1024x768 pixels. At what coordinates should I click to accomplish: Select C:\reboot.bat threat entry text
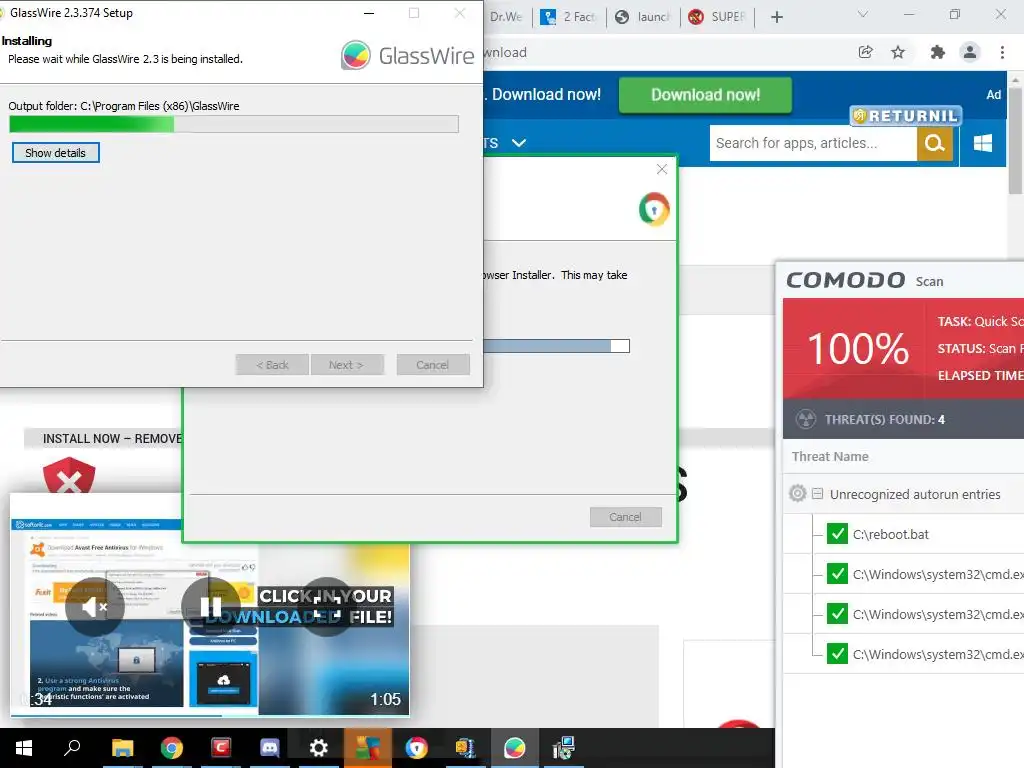click(890, 534)
